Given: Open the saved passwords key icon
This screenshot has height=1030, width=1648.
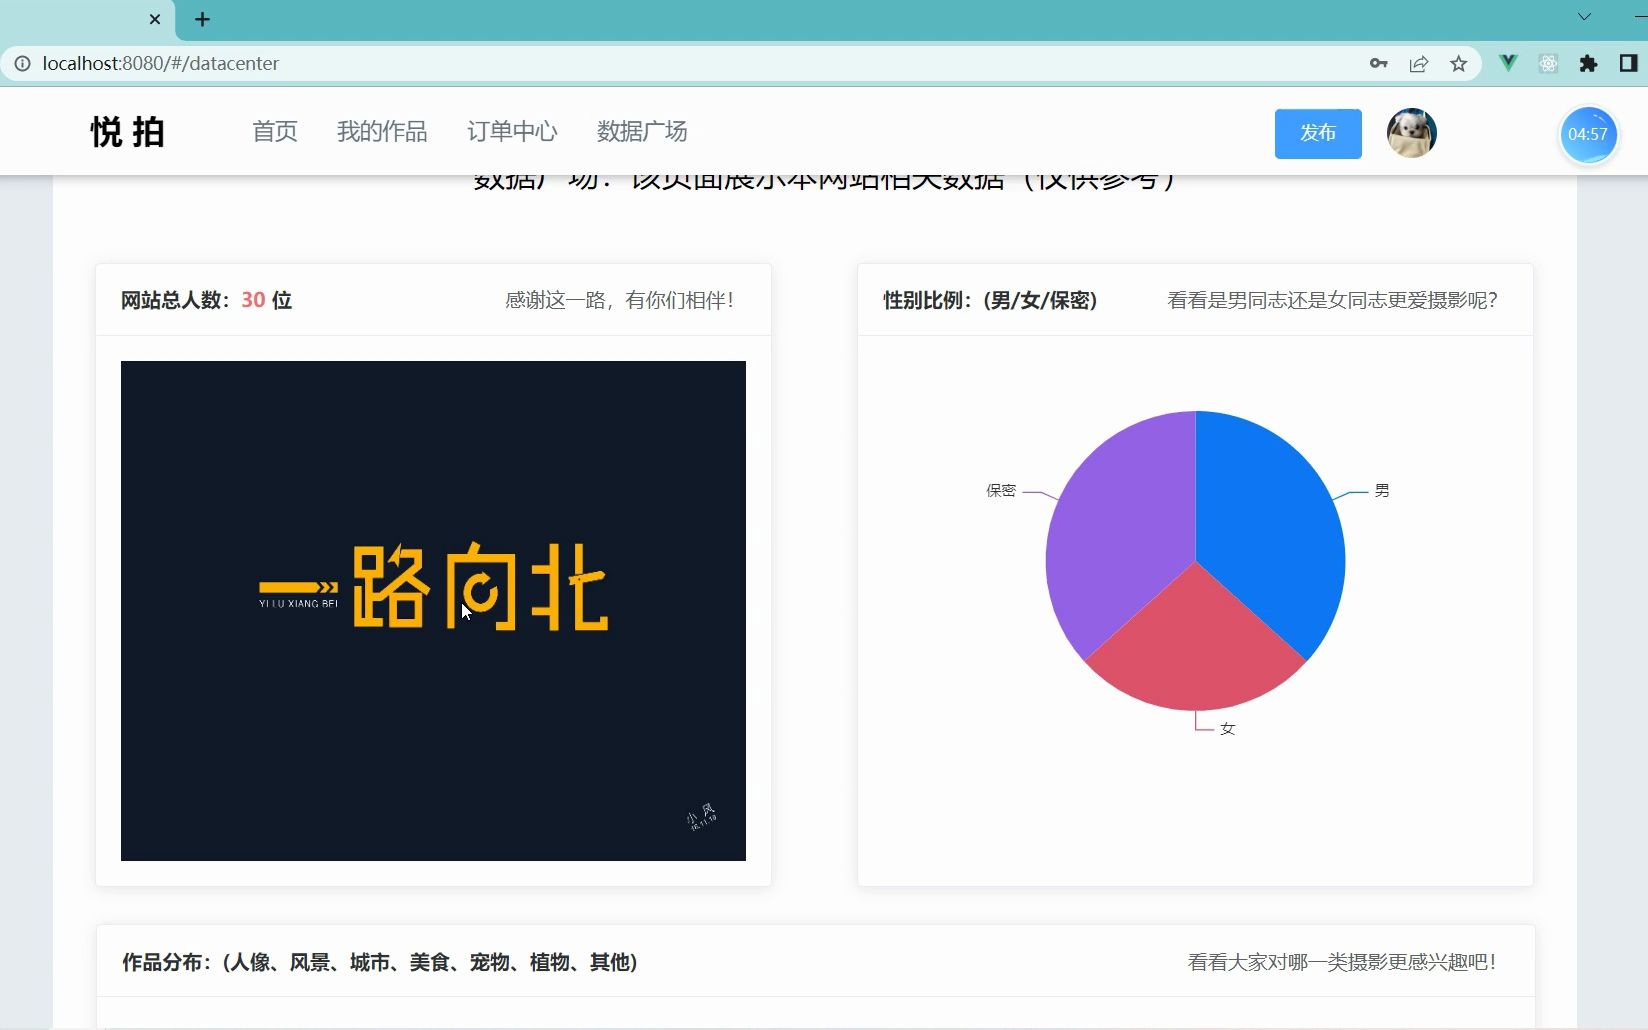Looking at the screenshot, I should tap(1379, 63).
